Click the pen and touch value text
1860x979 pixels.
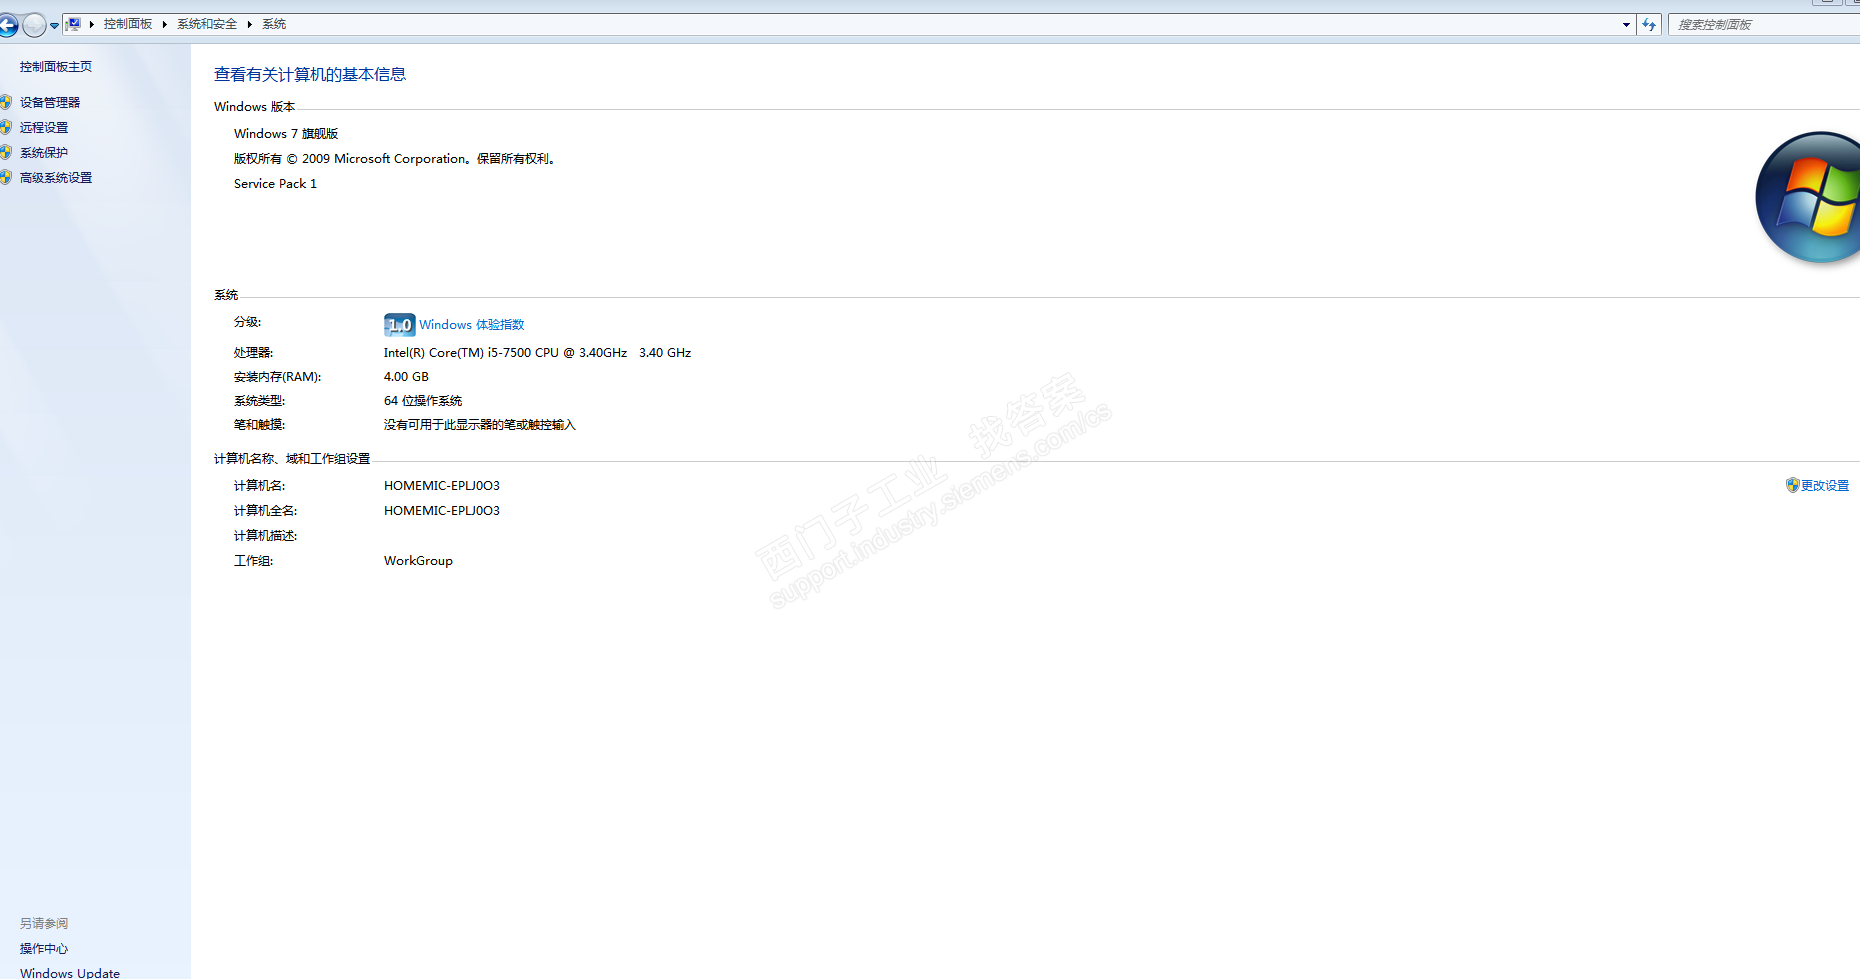(x=480, y=425)
